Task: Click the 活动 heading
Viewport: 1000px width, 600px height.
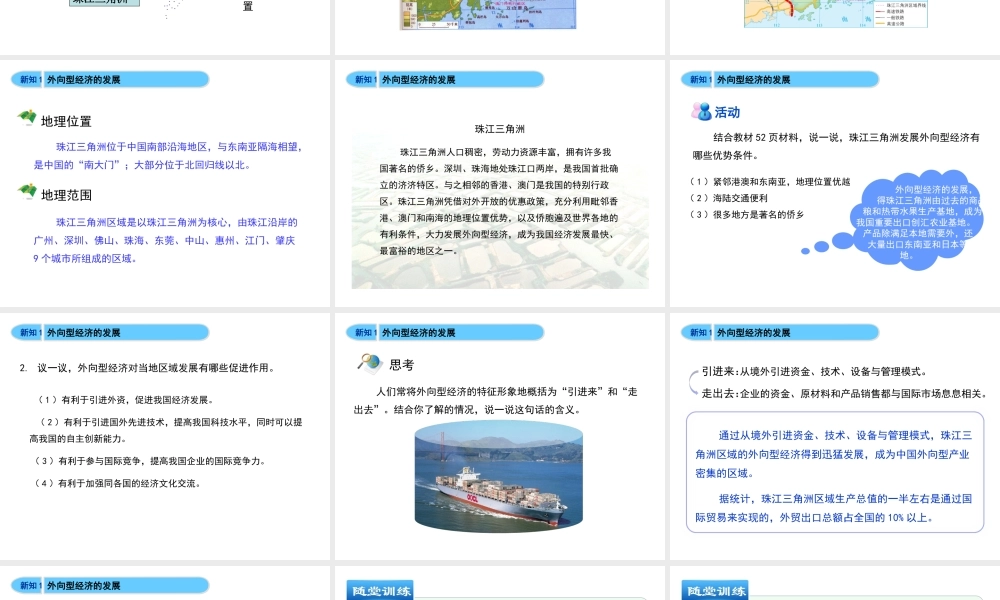Action: (727, 112)
